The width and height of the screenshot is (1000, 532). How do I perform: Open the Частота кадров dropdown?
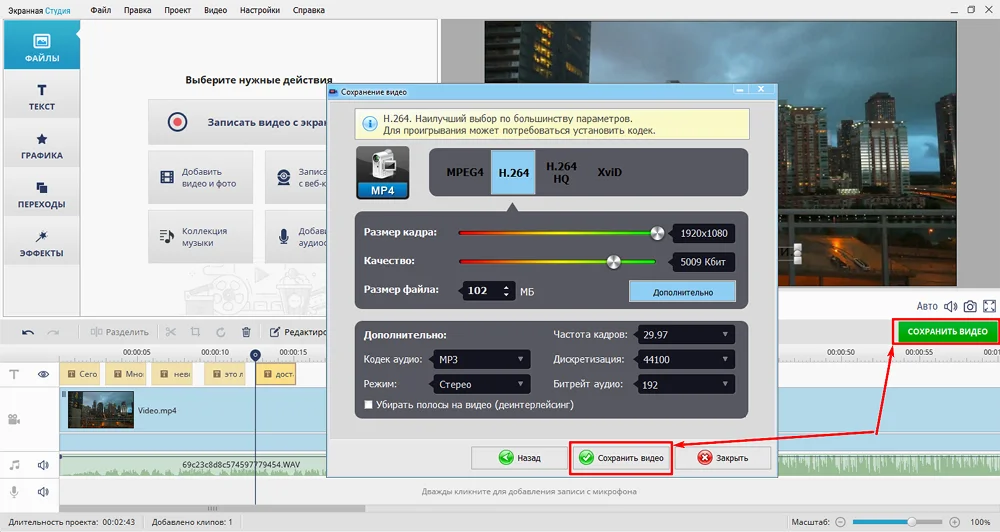pyautogui.click(x=686, y=334)
